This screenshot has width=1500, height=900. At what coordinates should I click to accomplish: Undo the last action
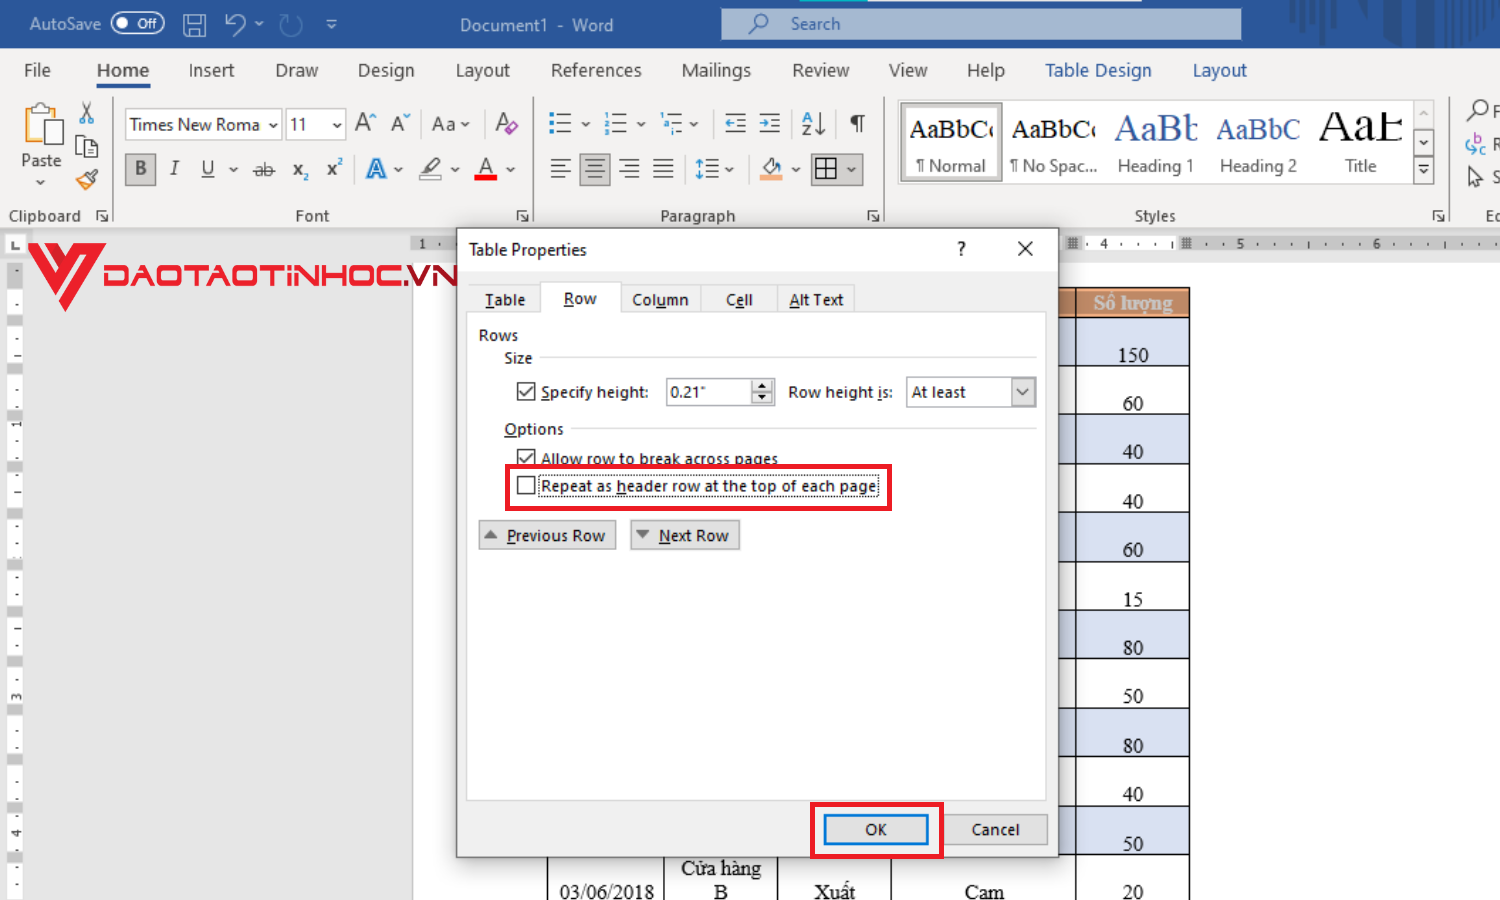point(235,24)
